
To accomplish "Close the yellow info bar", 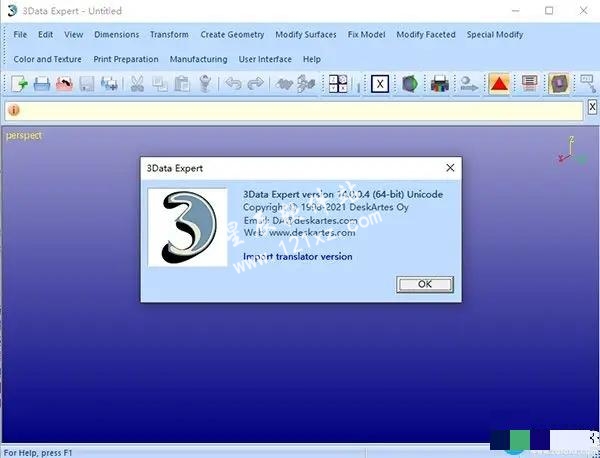I will click(x=592, y=107).
